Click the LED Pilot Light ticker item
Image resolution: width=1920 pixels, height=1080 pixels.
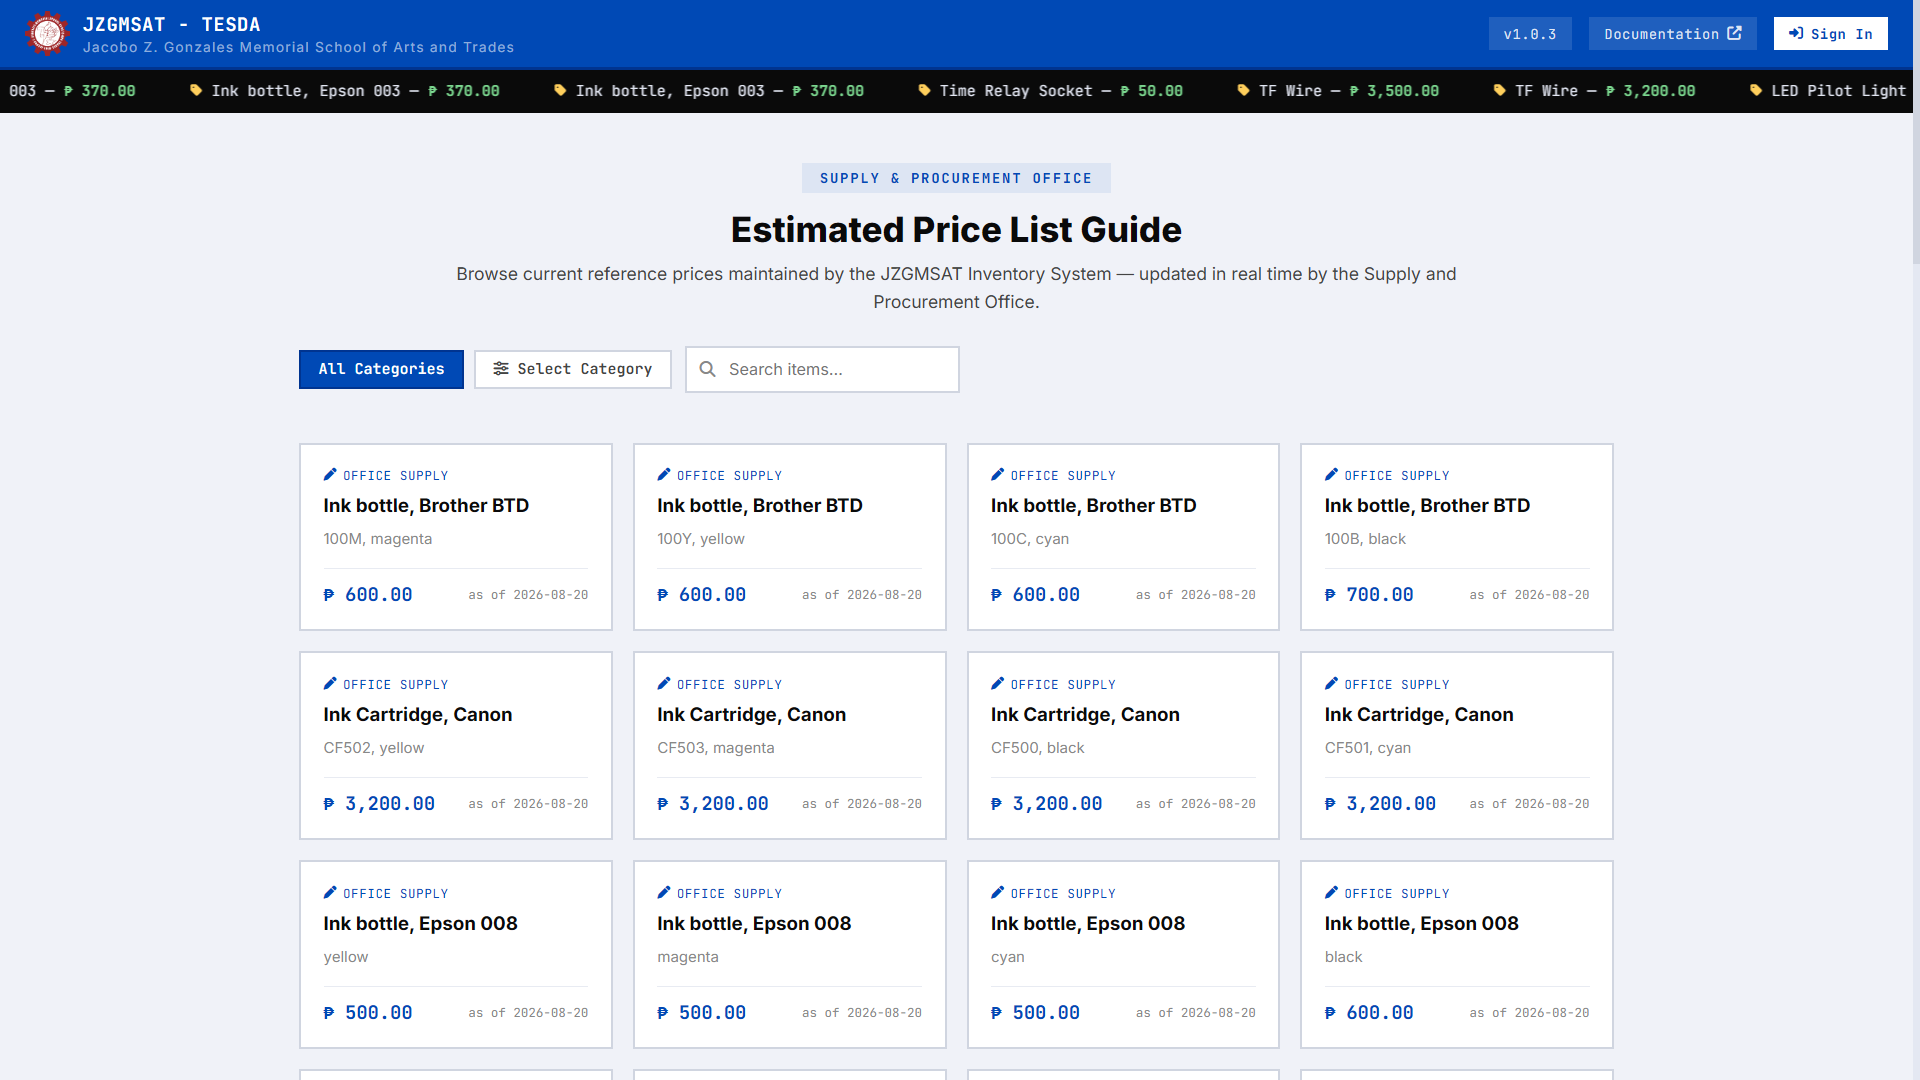pos(1828,91)
